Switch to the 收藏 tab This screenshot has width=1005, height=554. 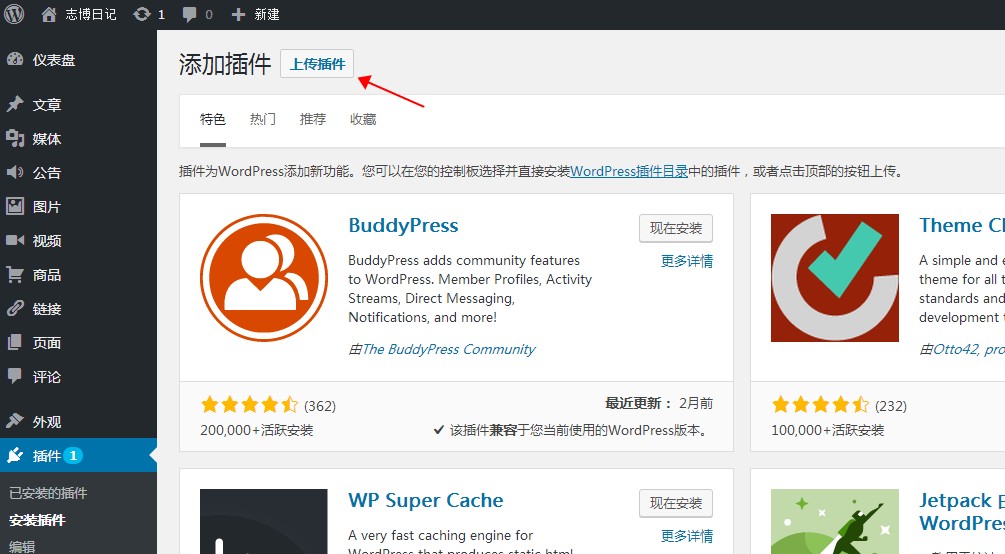coord(363,119)
